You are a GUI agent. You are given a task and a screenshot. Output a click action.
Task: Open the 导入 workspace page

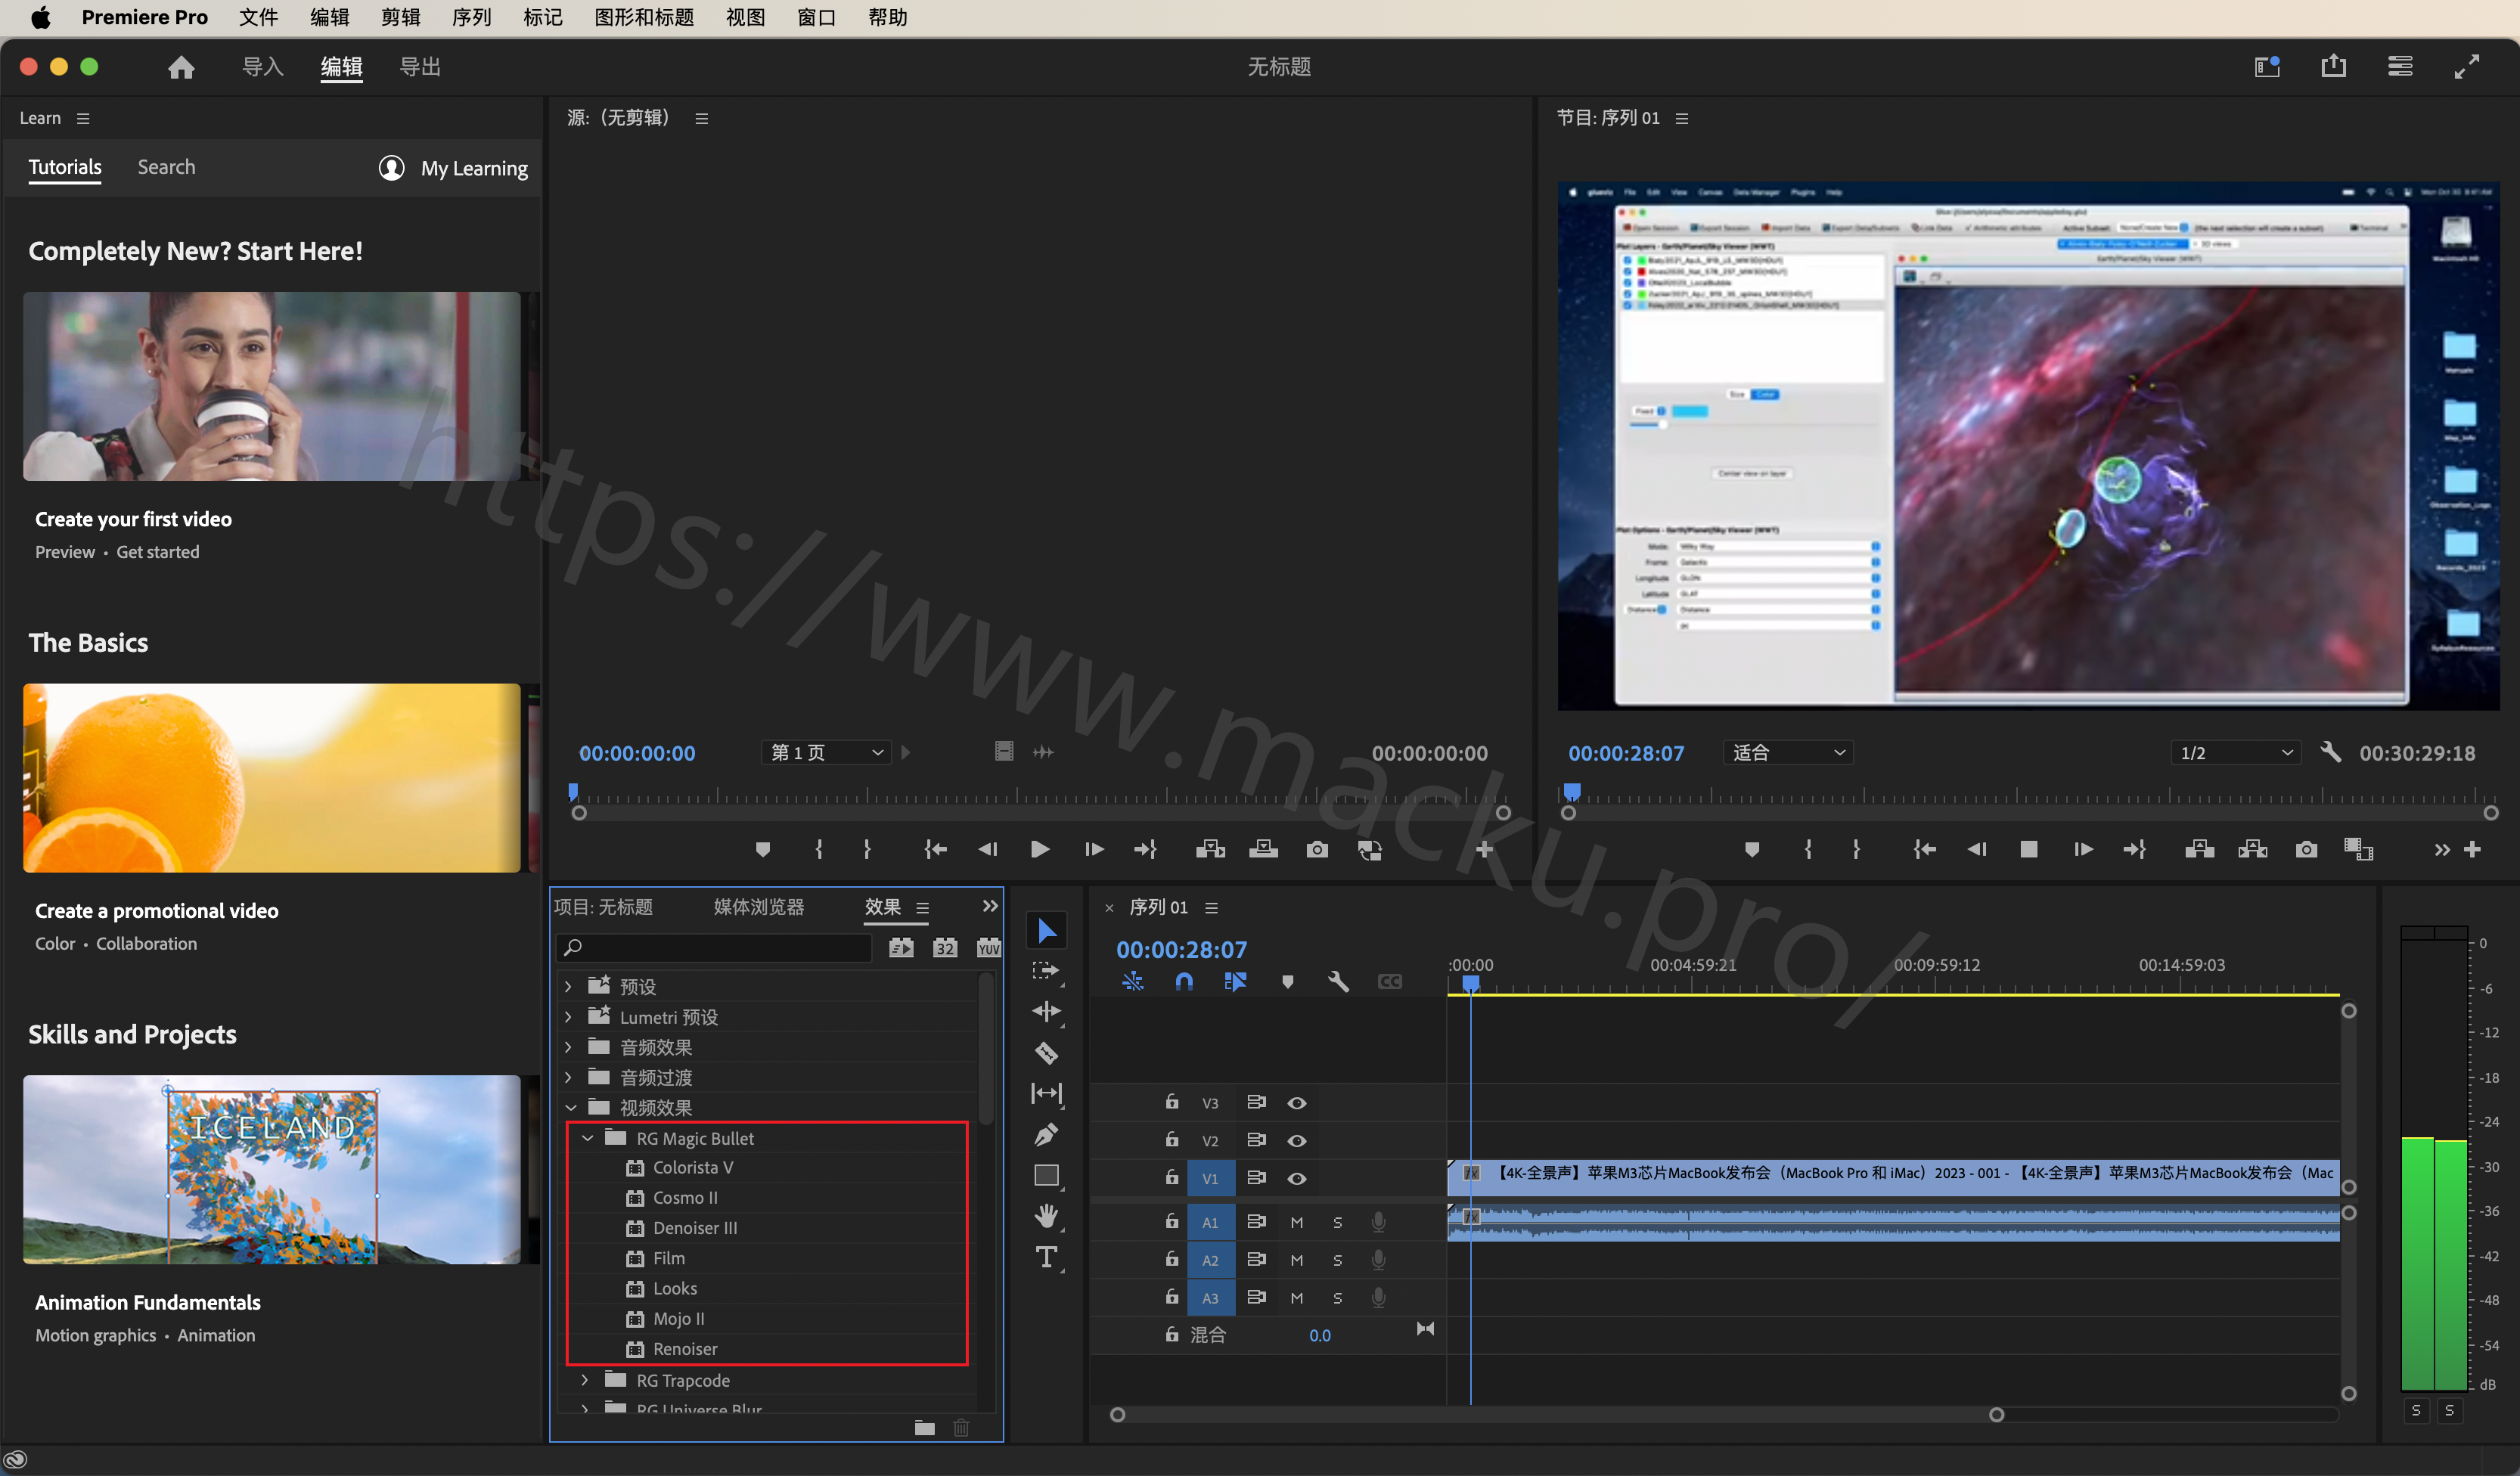(x=263, y=67)
